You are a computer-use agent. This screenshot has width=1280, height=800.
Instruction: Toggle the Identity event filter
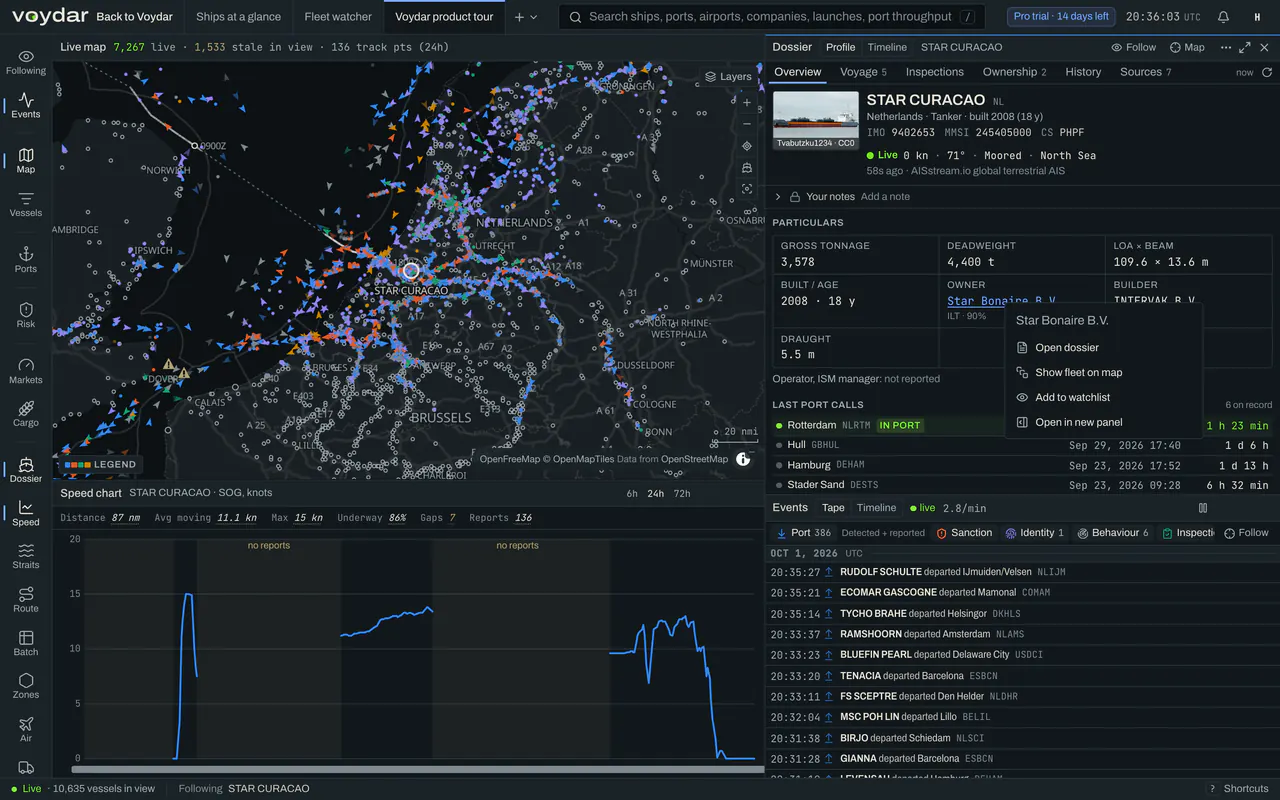point(1035,533)
